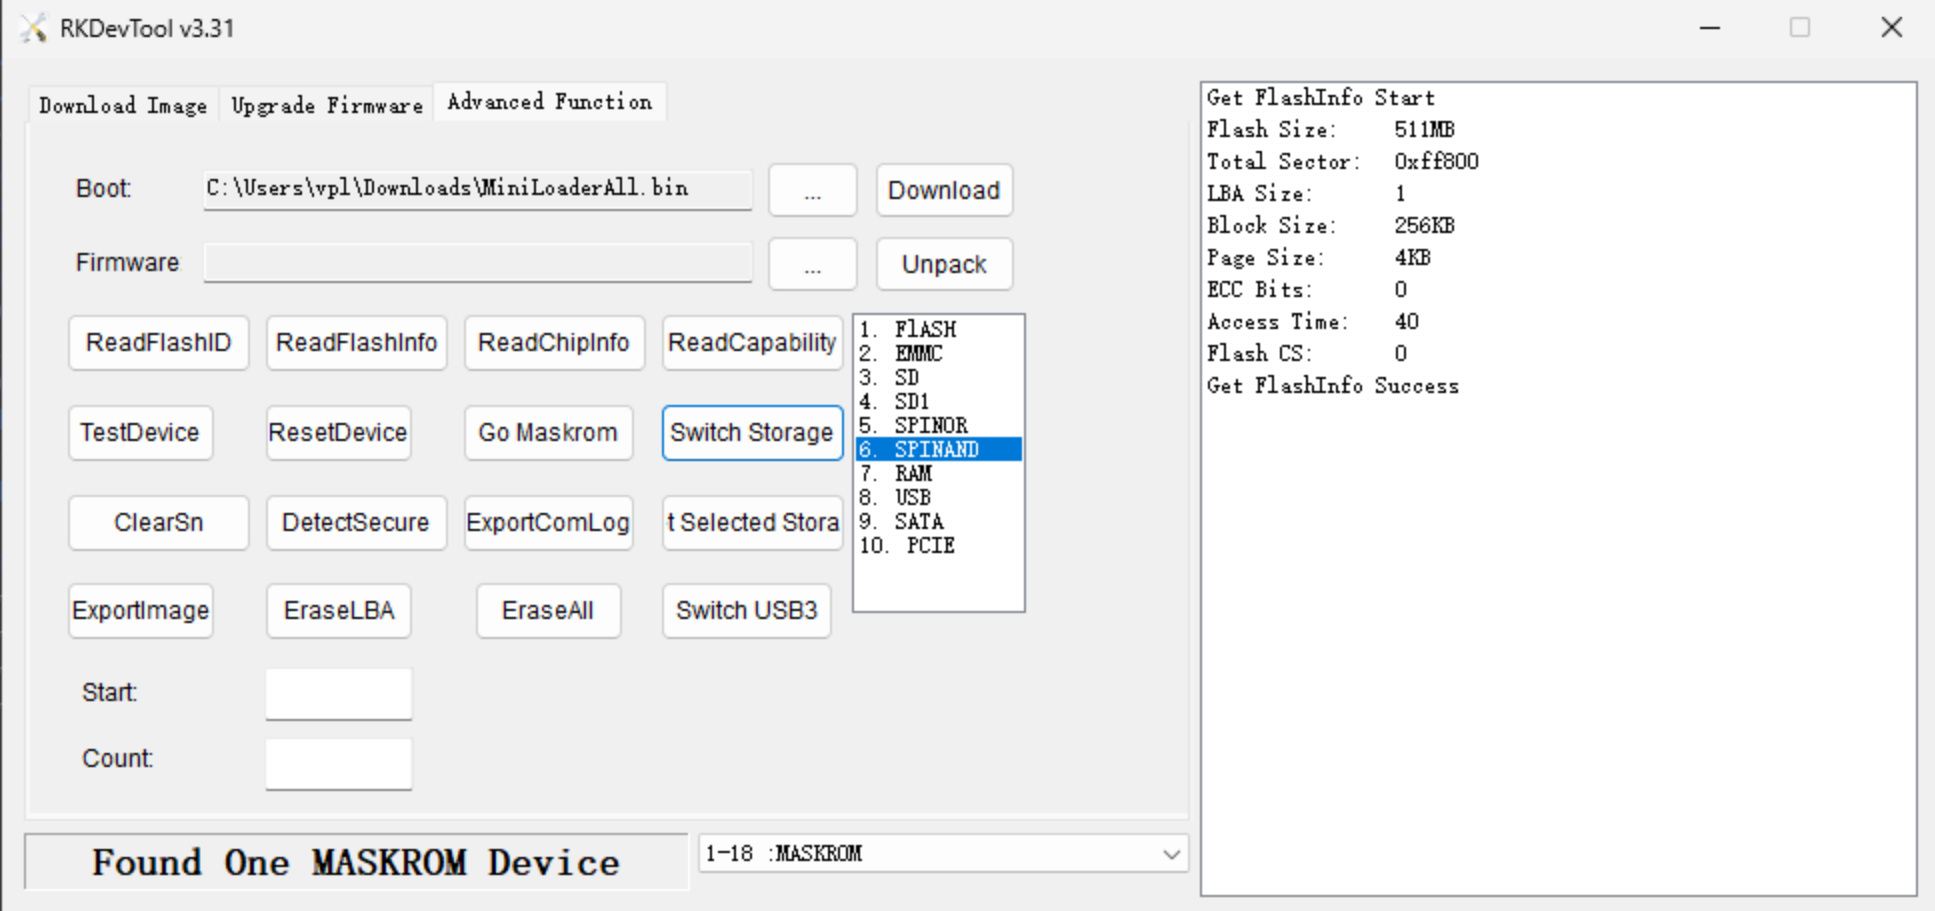Click the Download button
Image resolution: width=1935 pixels, height=911 pixels.
[x=944, y=190]
